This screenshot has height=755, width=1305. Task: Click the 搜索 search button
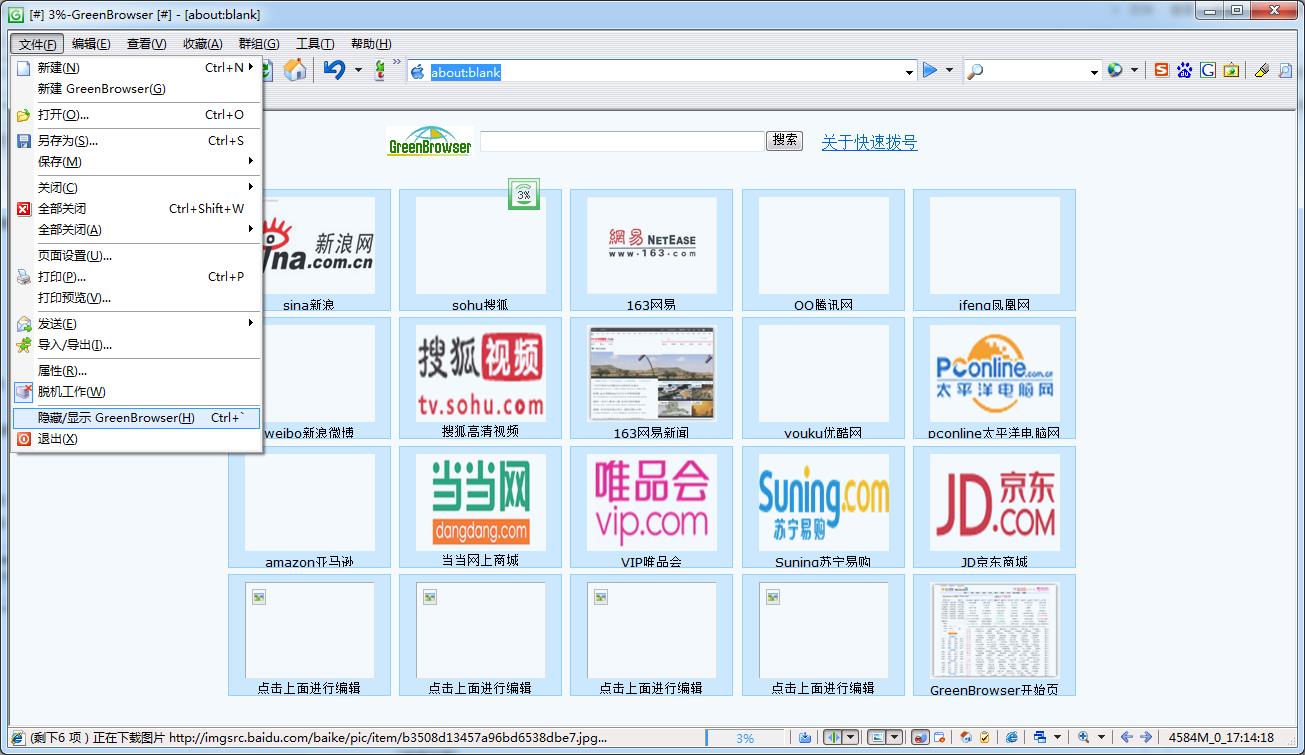784,141
